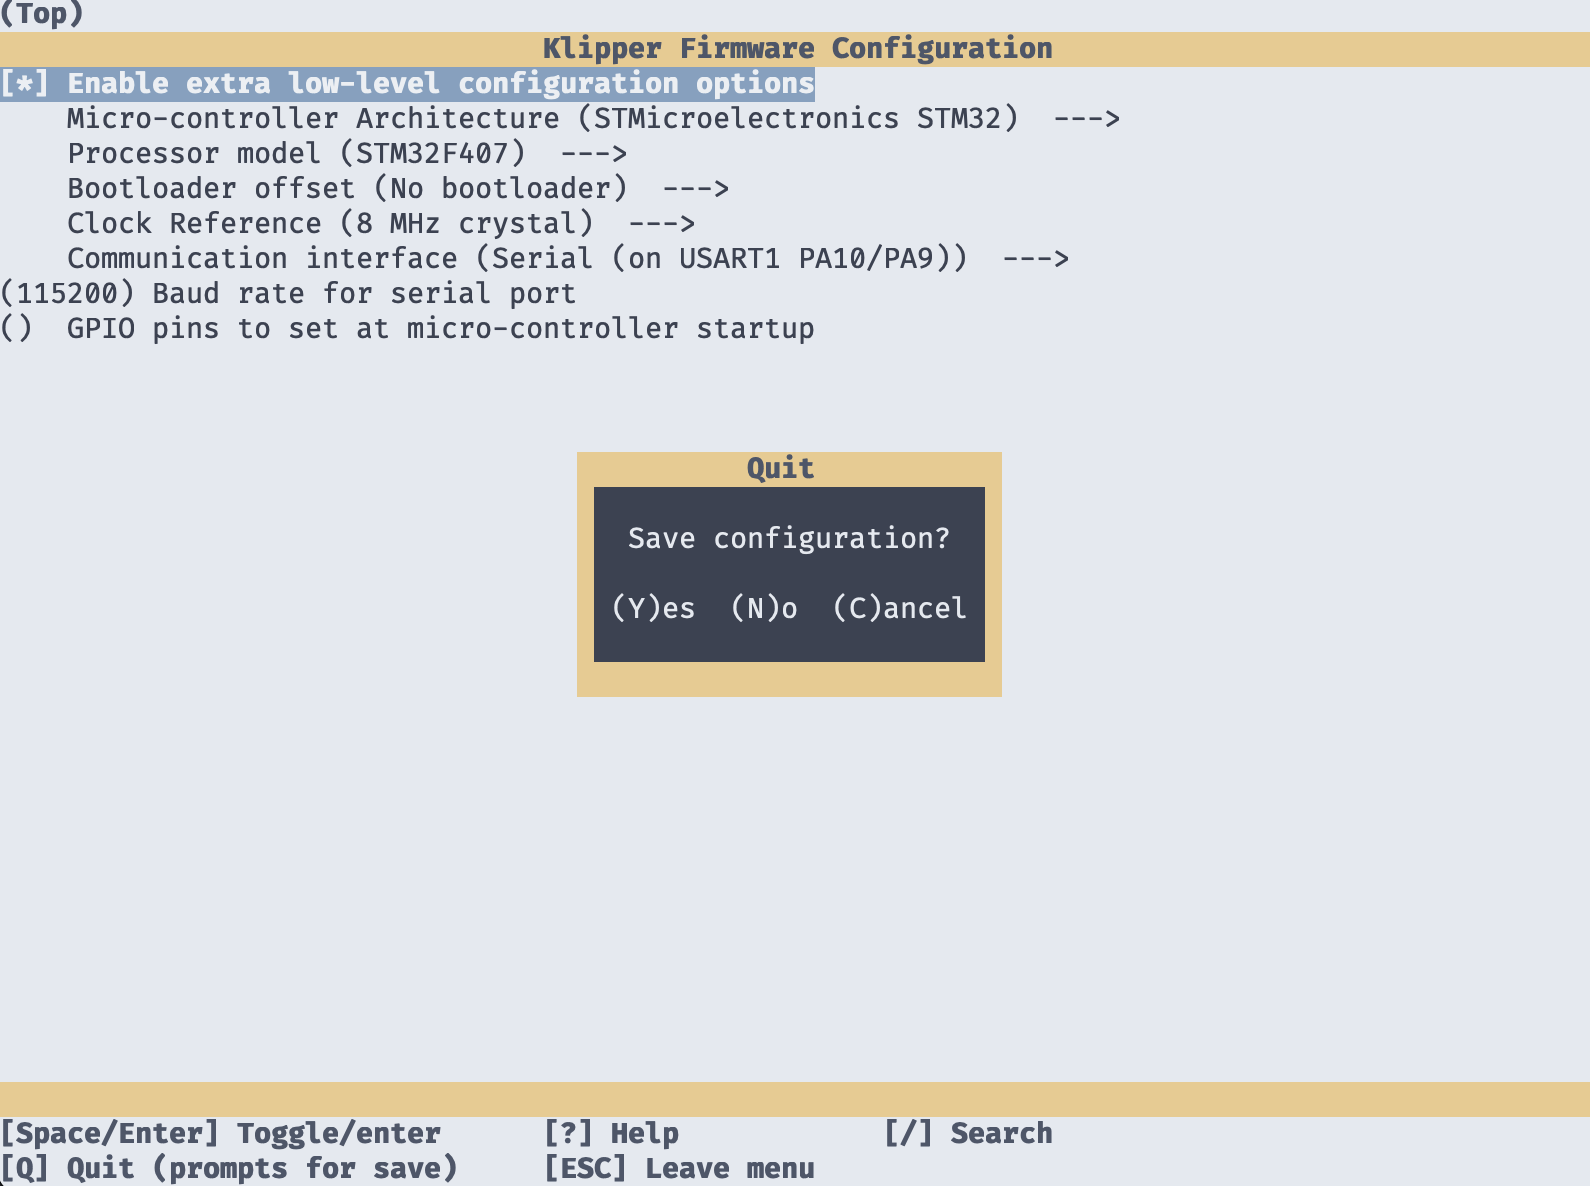Click the [ESC] Leave menu hint
1590x1186 pixels.
click(679, 1169)
